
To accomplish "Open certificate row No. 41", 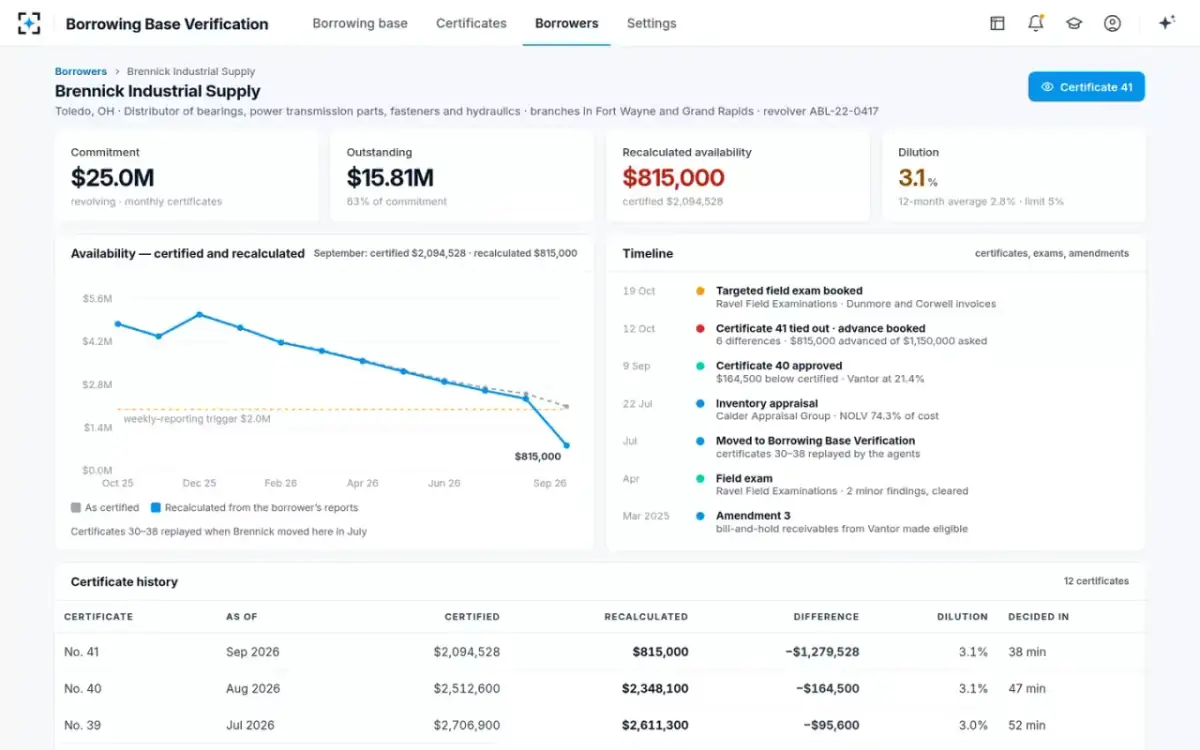I will pos(600,652).
